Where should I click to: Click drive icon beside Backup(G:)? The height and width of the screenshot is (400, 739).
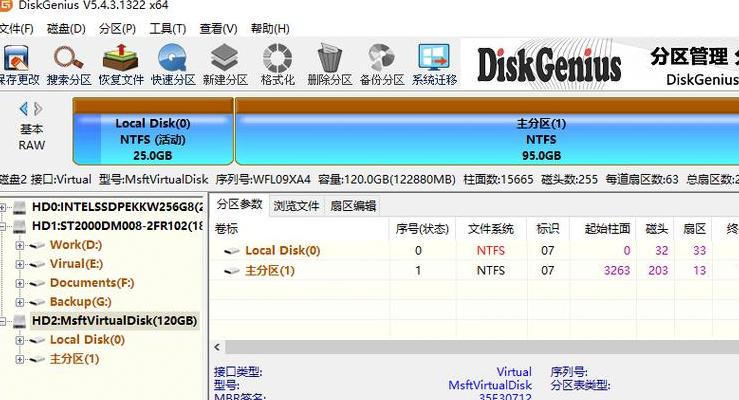point(37,302)
